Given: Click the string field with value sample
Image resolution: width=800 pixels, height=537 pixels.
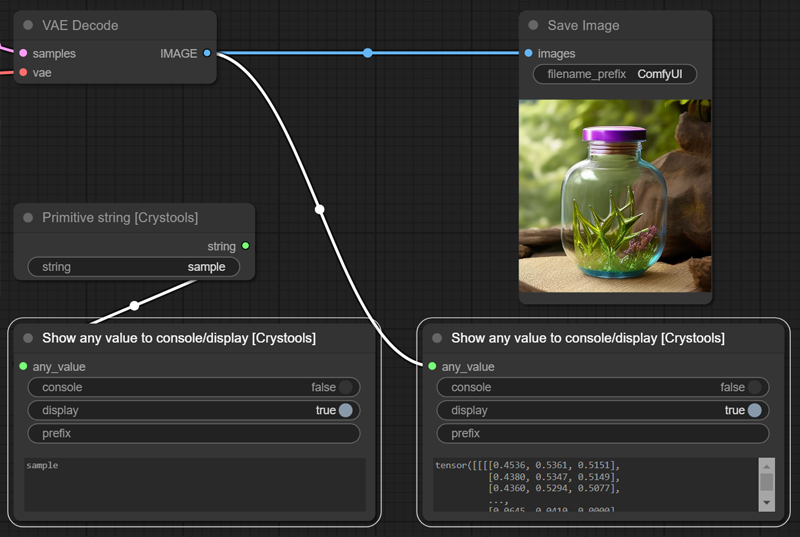Looking at the screenshot, I should point(133,267).
